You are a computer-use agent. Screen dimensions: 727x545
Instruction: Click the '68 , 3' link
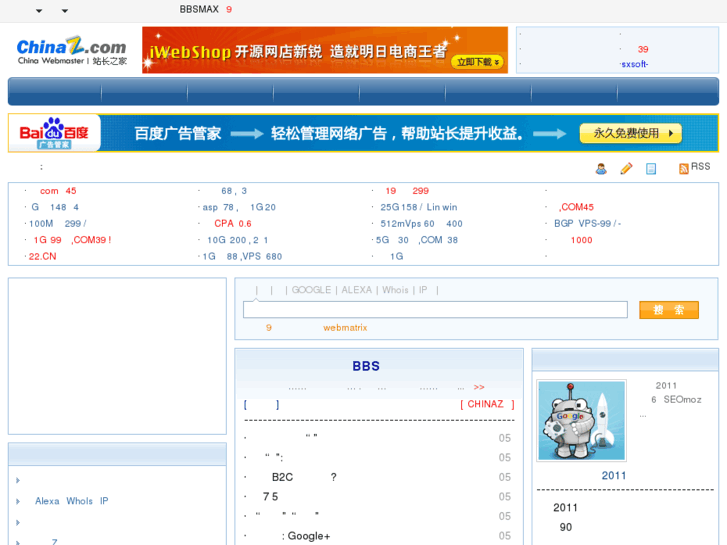(x=234, y=191)
